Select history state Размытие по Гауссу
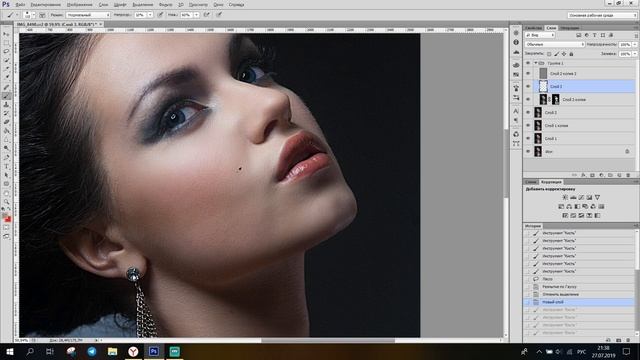This screenshot has width=640, height=360. pyautogui.click(x=559, y=287)
